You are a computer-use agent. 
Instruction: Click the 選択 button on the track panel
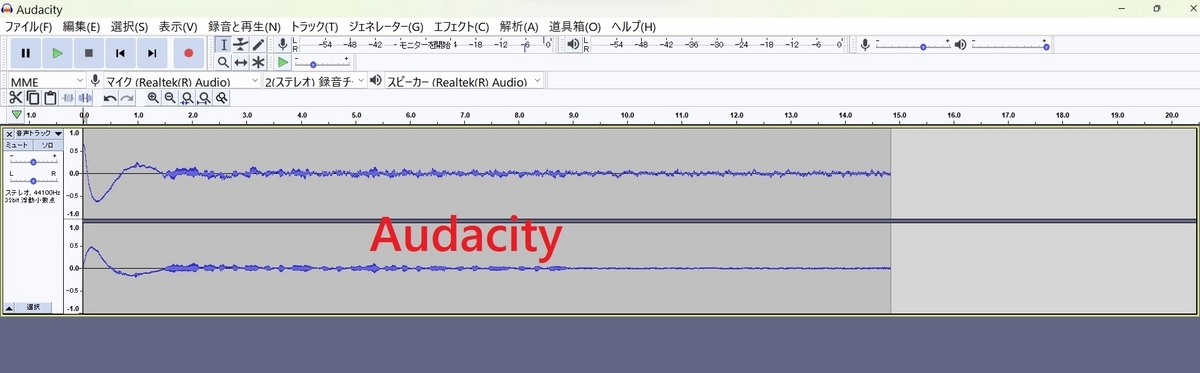click(x=33, y=308)
